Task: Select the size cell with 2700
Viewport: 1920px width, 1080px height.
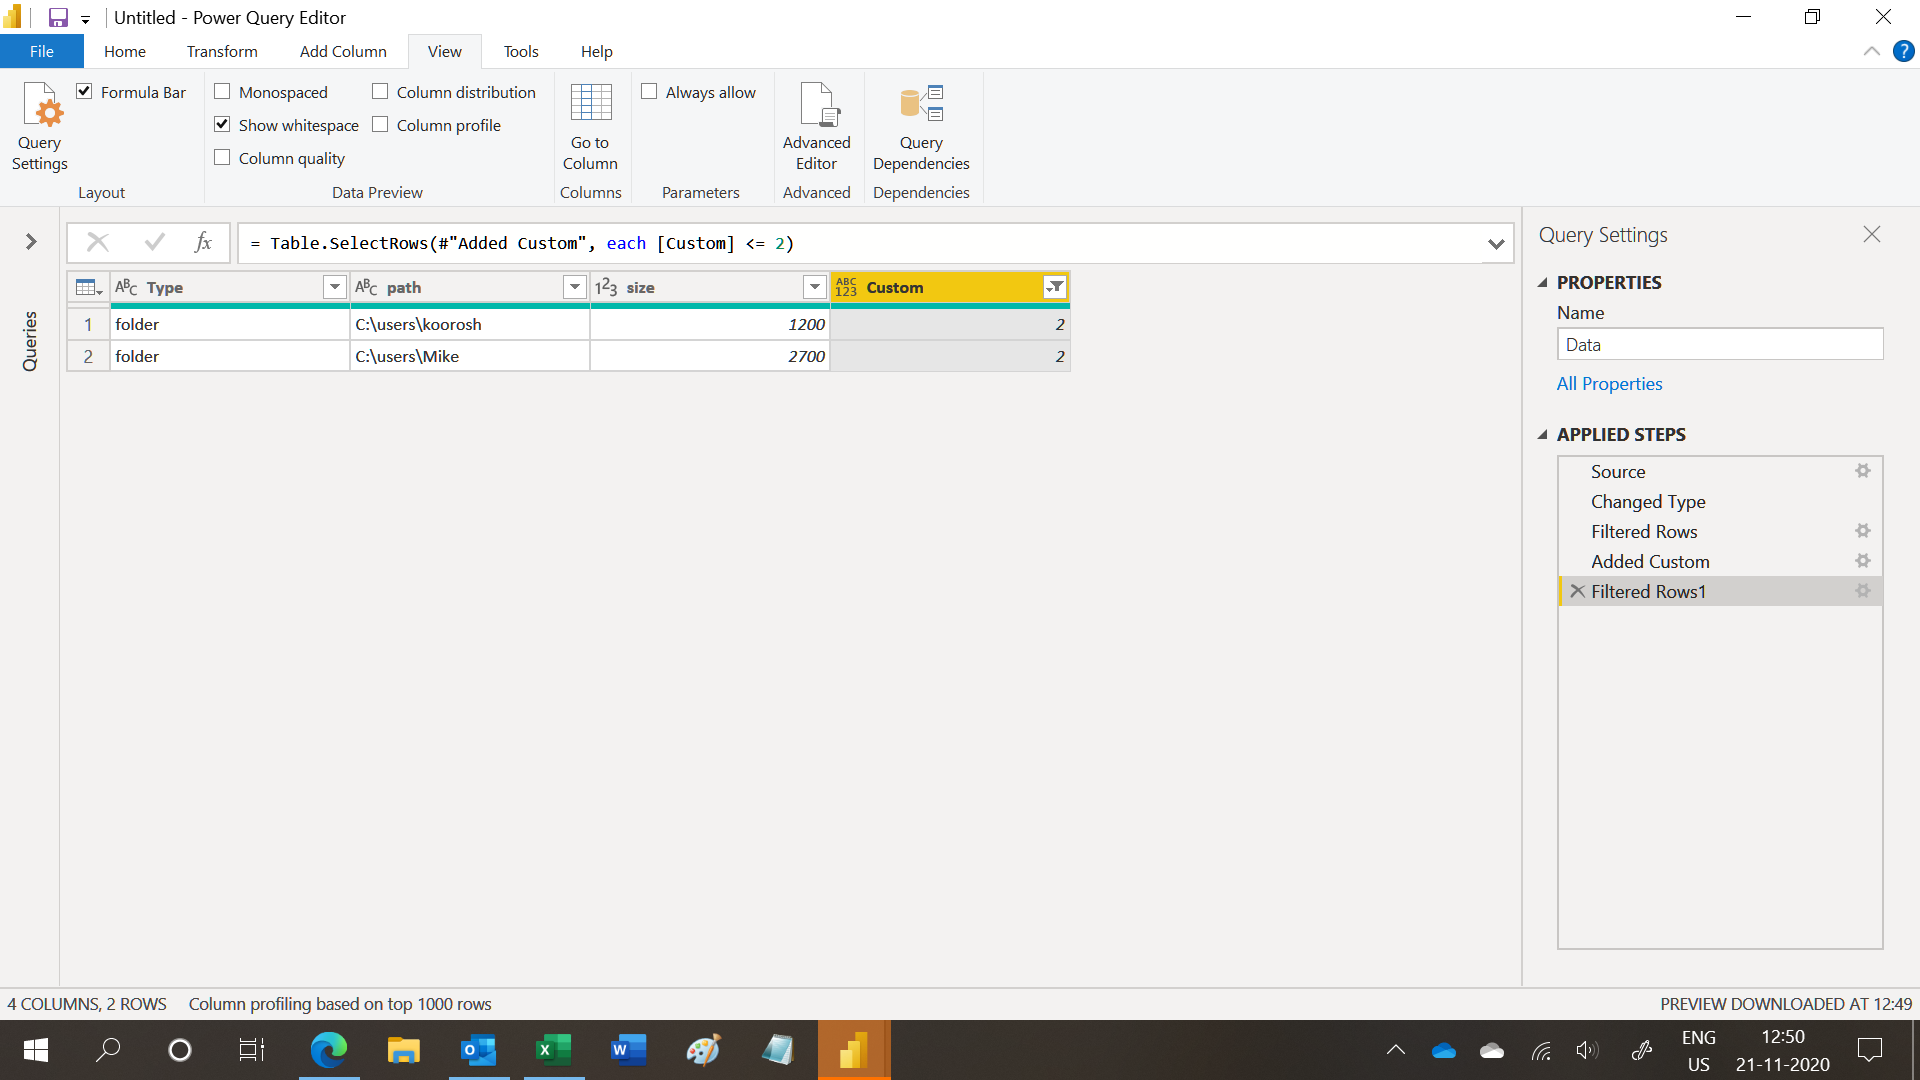Action: 710,356
